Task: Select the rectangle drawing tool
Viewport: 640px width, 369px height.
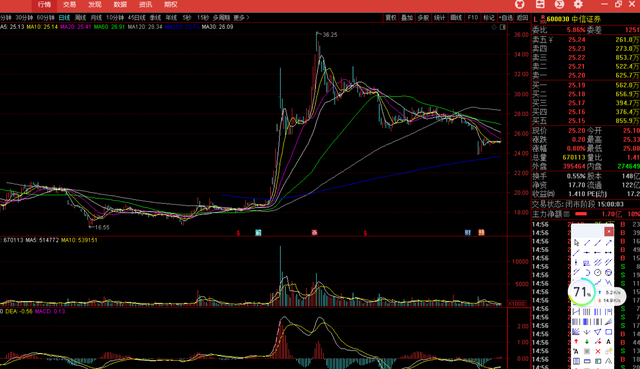Action: coord(609,332)
